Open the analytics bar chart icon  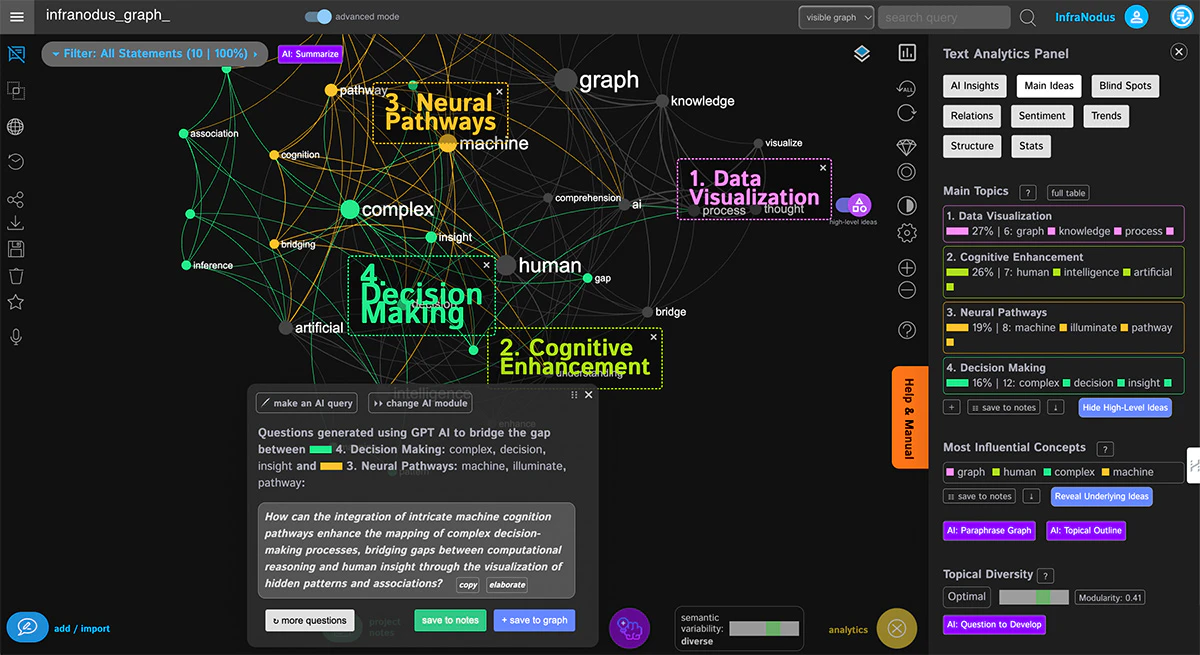pyautogui.click(x=907, y=52)
